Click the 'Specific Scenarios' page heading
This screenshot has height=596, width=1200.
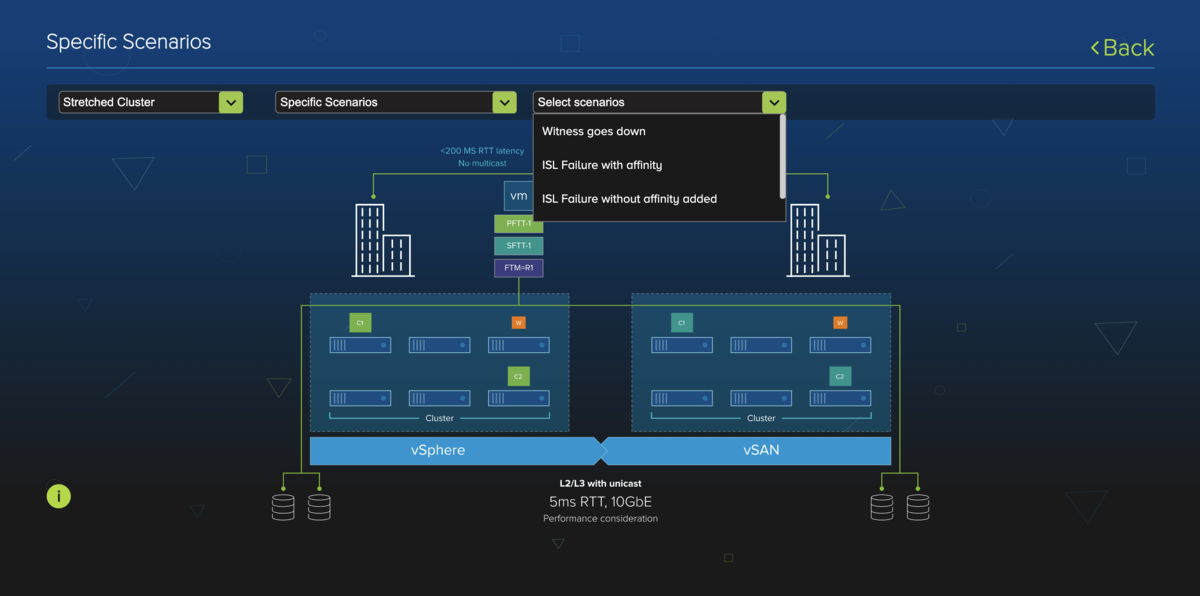[129, 42]
